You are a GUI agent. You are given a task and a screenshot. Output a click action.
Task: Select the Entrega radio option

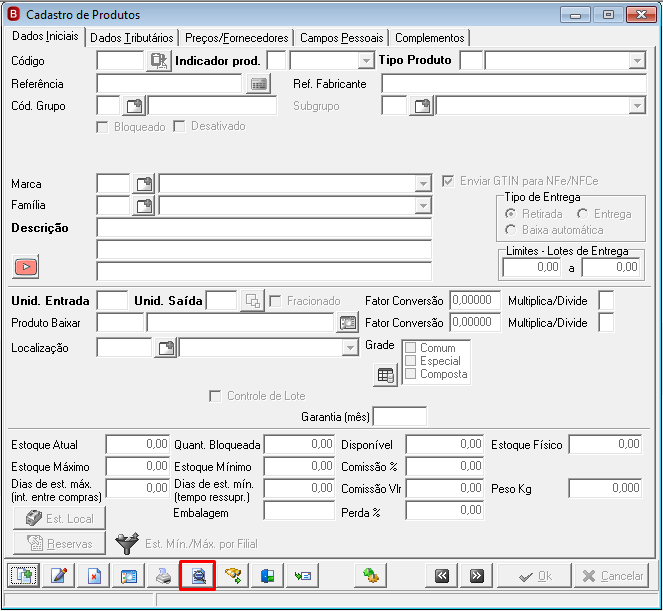click(x=582, y=214)
